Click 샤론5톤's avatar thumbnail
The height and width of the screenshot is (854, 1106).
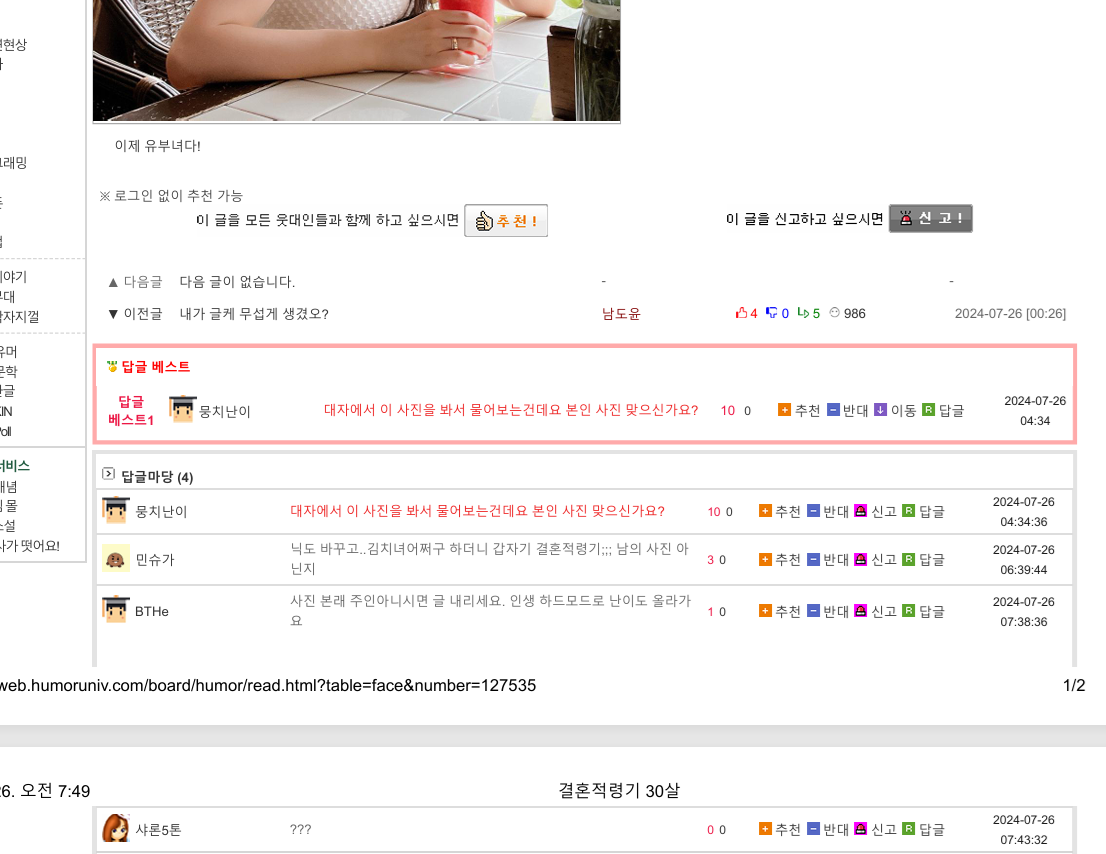(116, 829)
